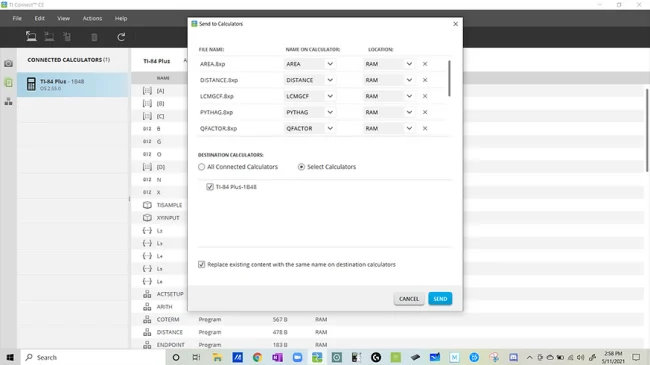This screenshot has height=365, width=650.
Task: Click the TI-84 Plus calculator icon in sidebar
Action: point(31,84)
